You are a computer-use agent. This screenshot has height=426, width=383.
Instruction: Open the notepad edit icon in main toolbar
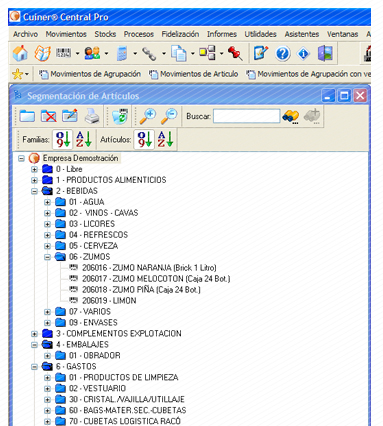261,53
